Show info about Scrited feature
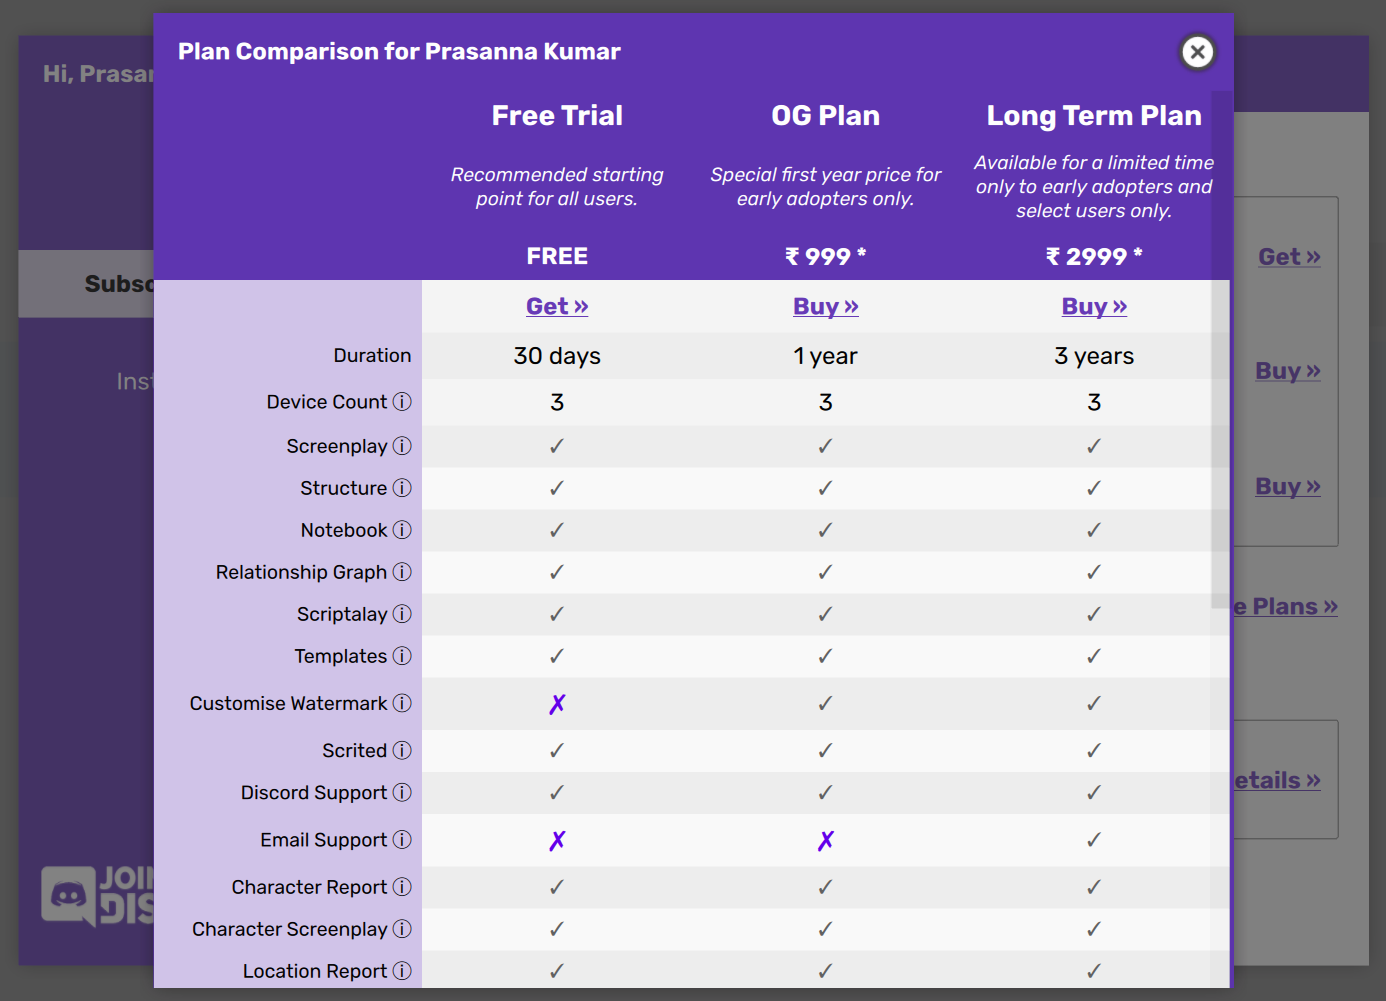Viewport: 1386px width, 1001px height. click(402, 750)
